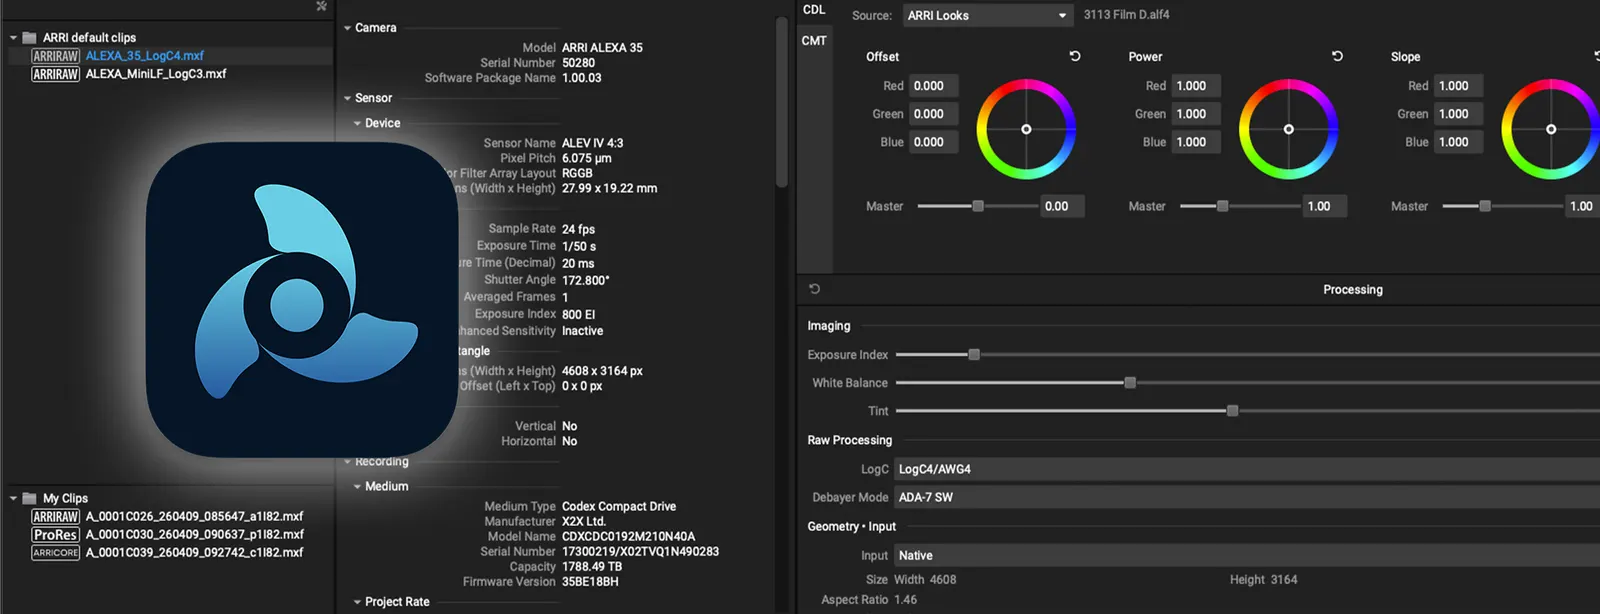The width and height of the screenshot is (1600, 614).
Task: Click the Power Red value field
Action: coord(1196,86)
